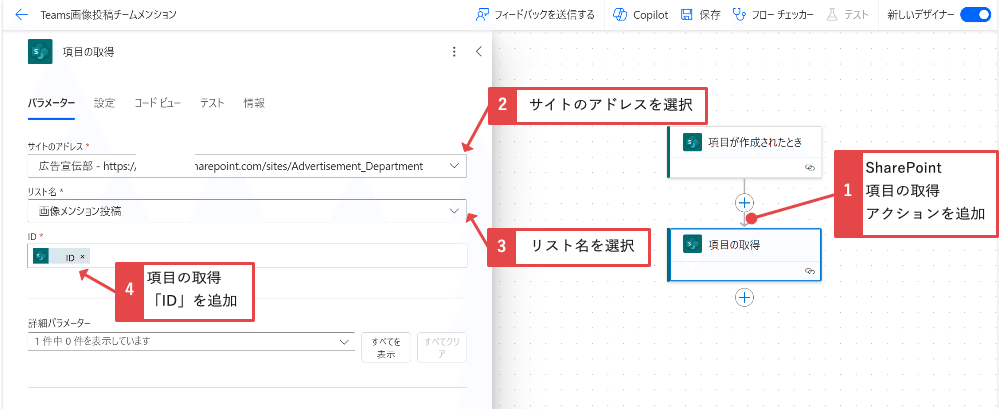Add step with plus between cards
1000x410 pixels.
(x=744, y=203)
